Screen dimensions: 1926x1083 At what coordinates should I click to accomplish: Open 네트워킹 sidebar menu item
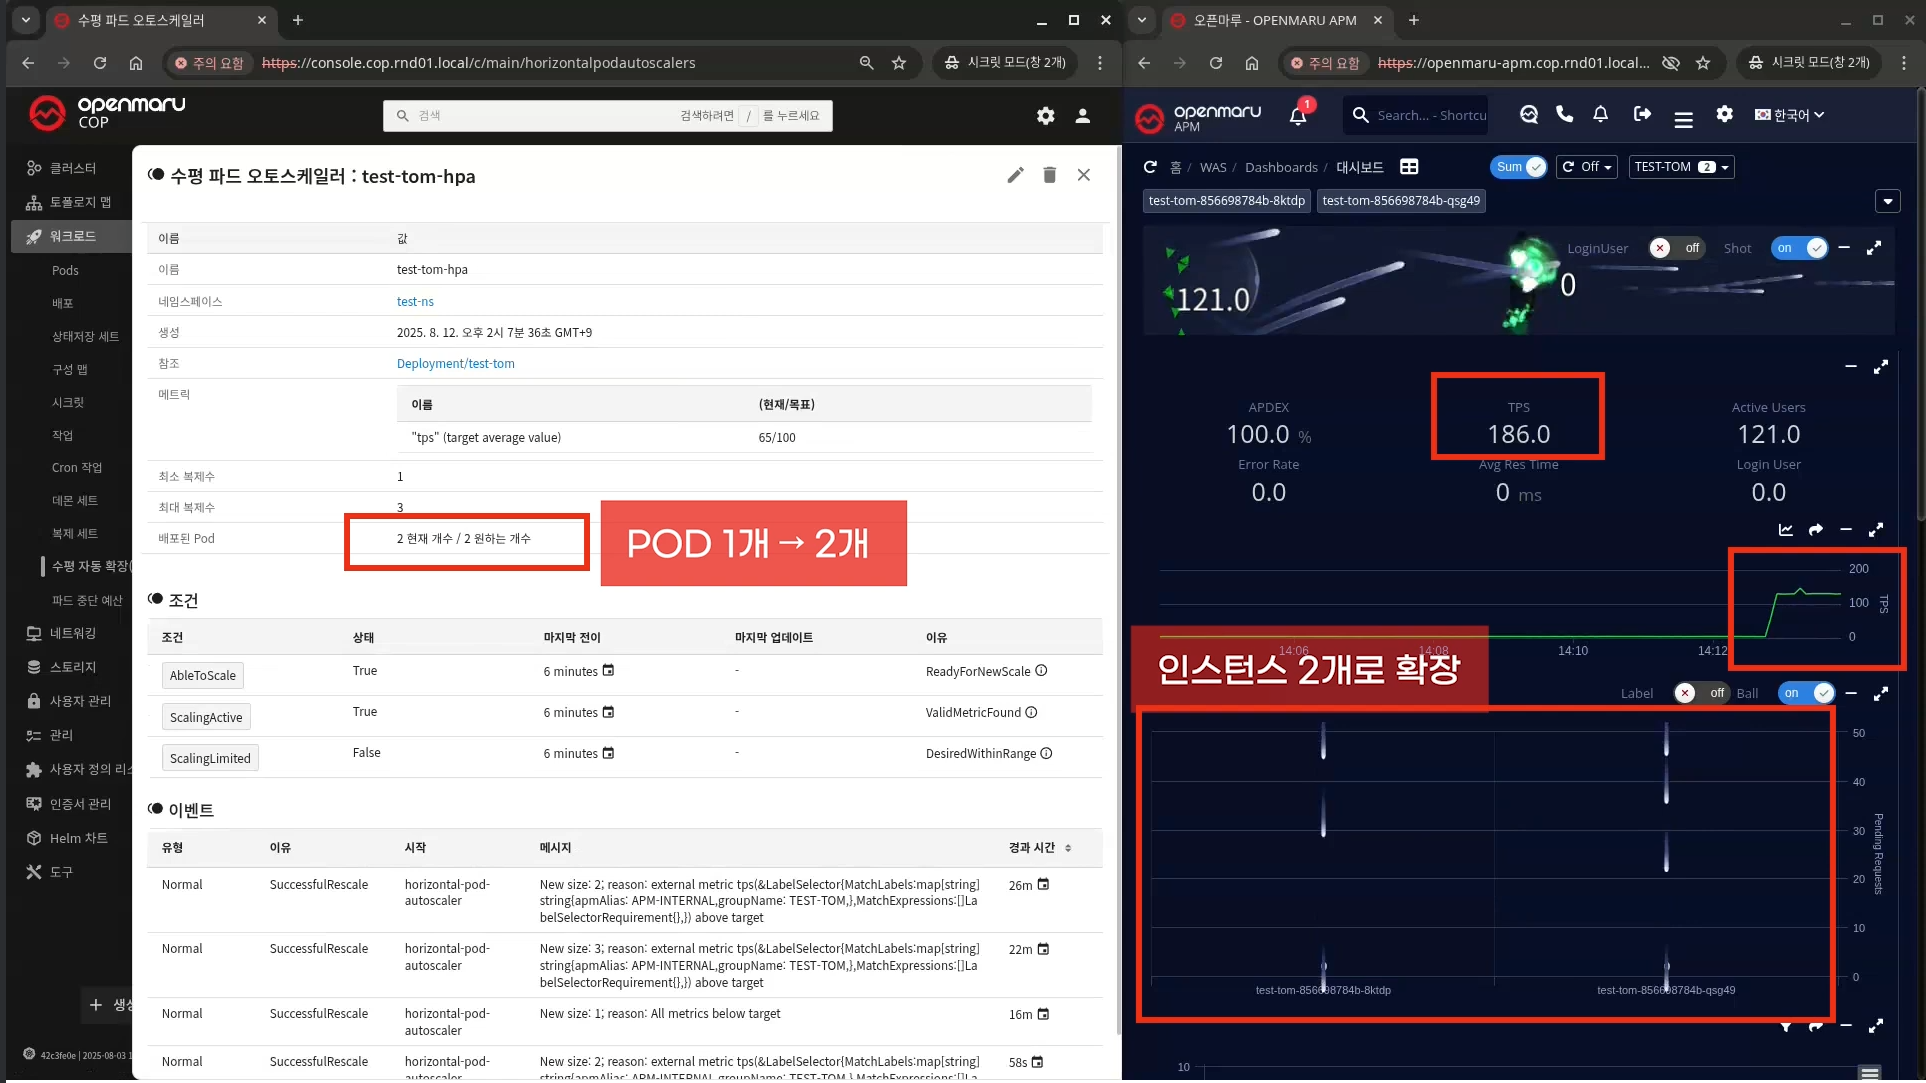tap(73, 633)
